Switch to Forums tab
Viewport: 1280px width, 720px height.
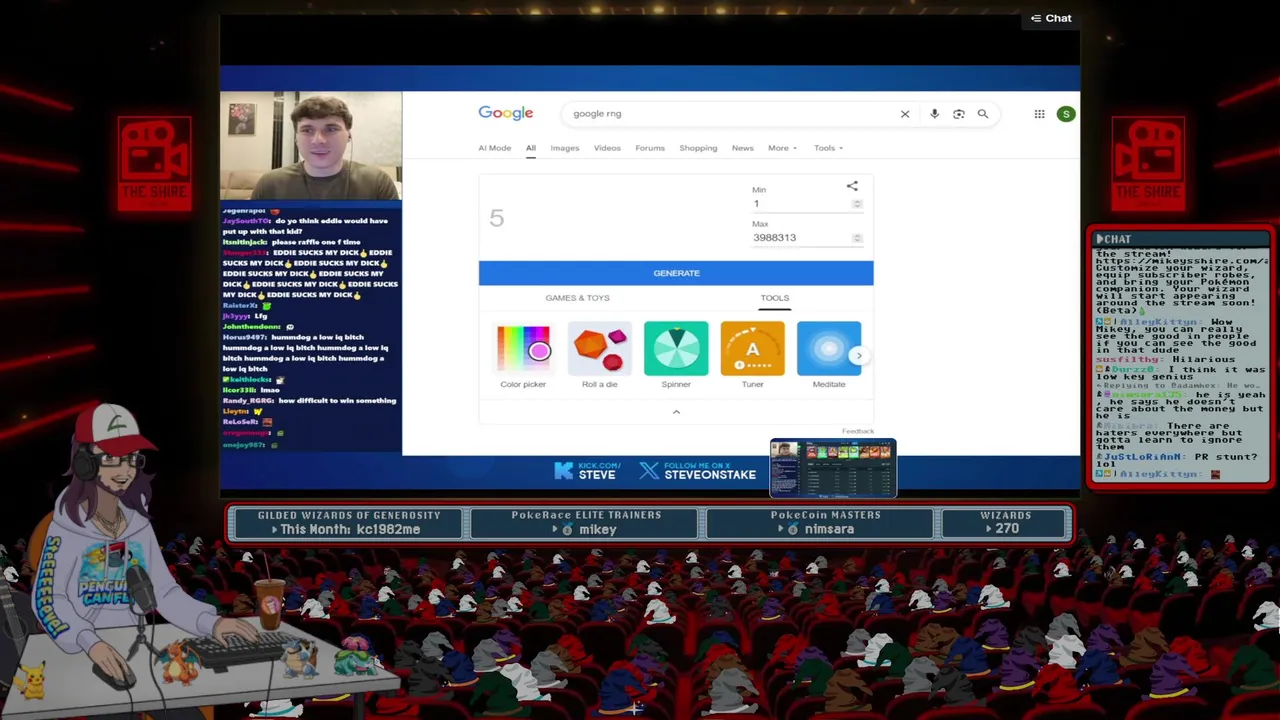point(650,148)
